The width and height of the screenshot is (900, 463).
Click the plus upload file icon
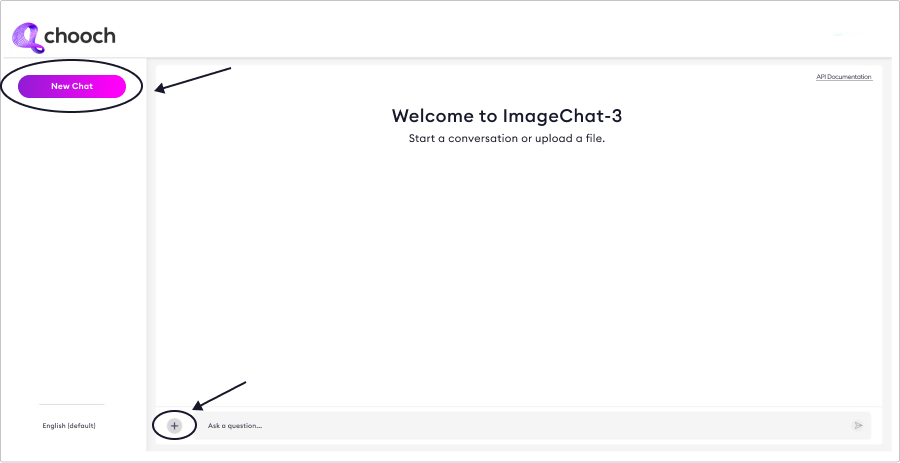174,426
